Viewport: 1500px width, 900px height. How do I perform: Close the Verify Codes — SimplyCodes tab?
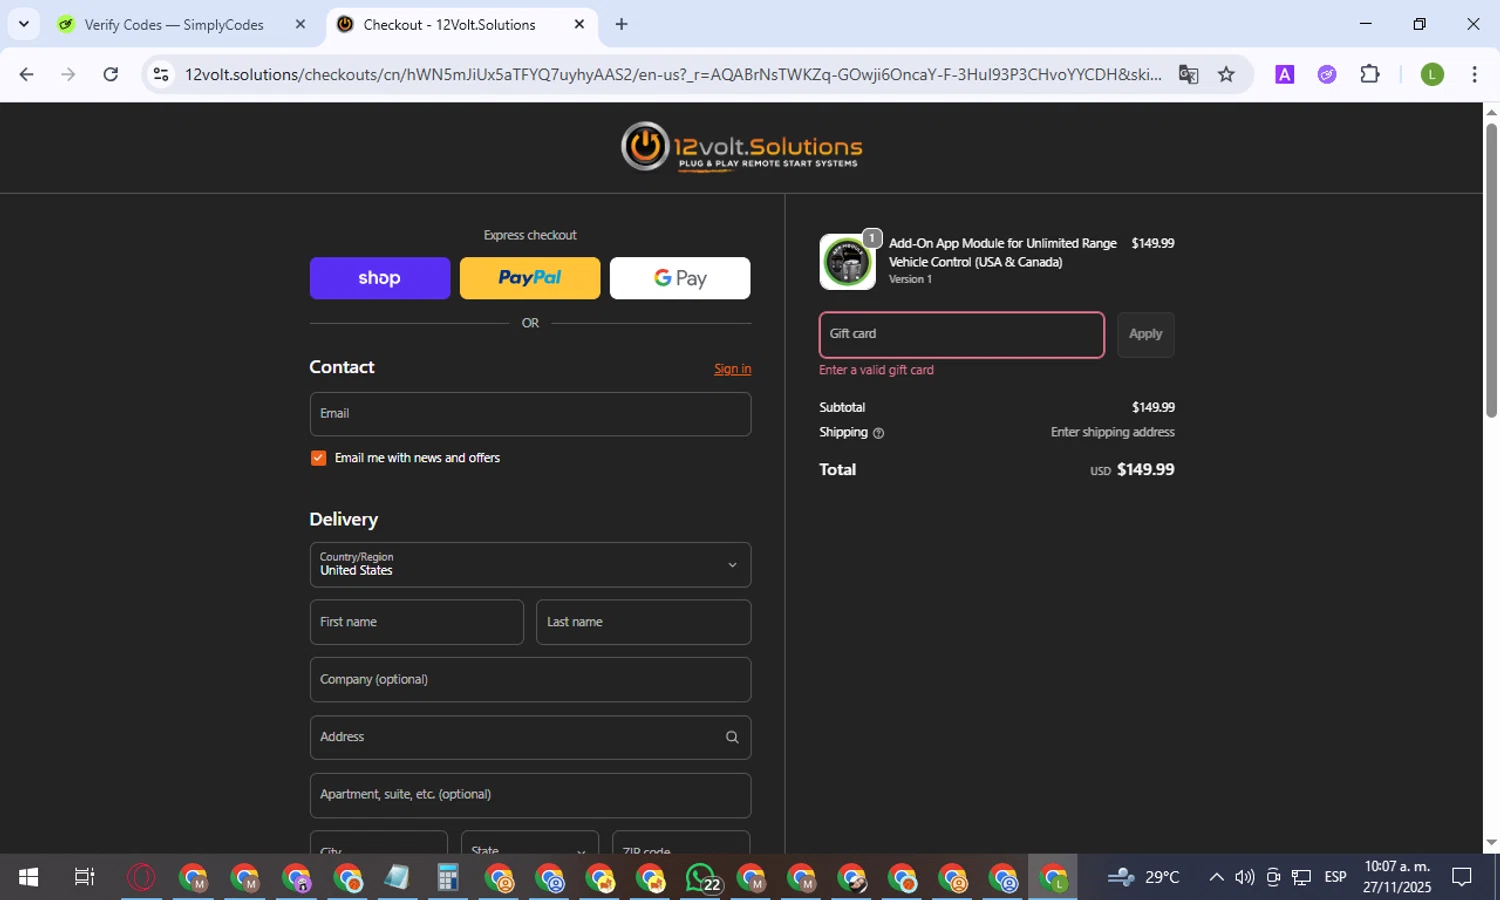(x=300, y=24)
